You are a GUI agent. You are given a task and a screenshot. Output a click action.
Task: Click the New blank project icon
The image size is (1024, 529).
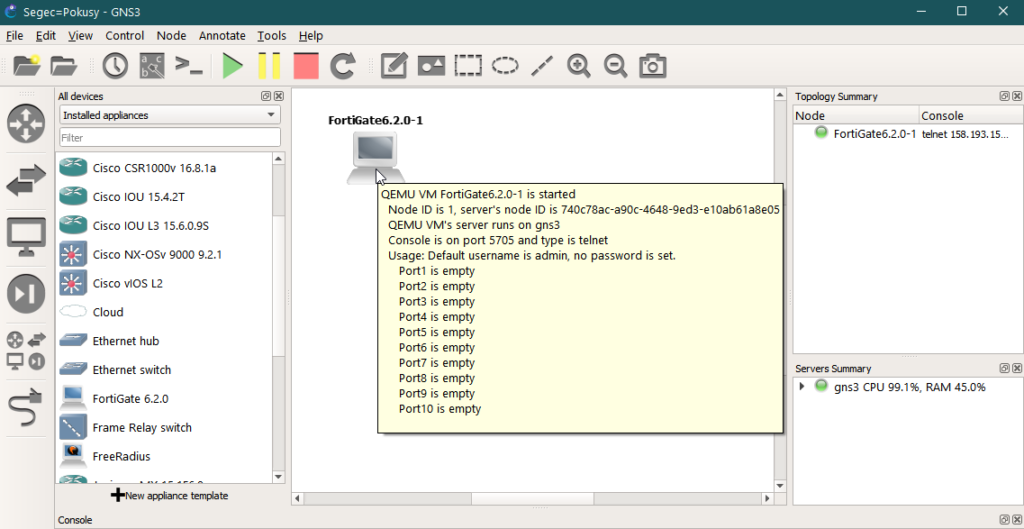(x=27, y=66)
